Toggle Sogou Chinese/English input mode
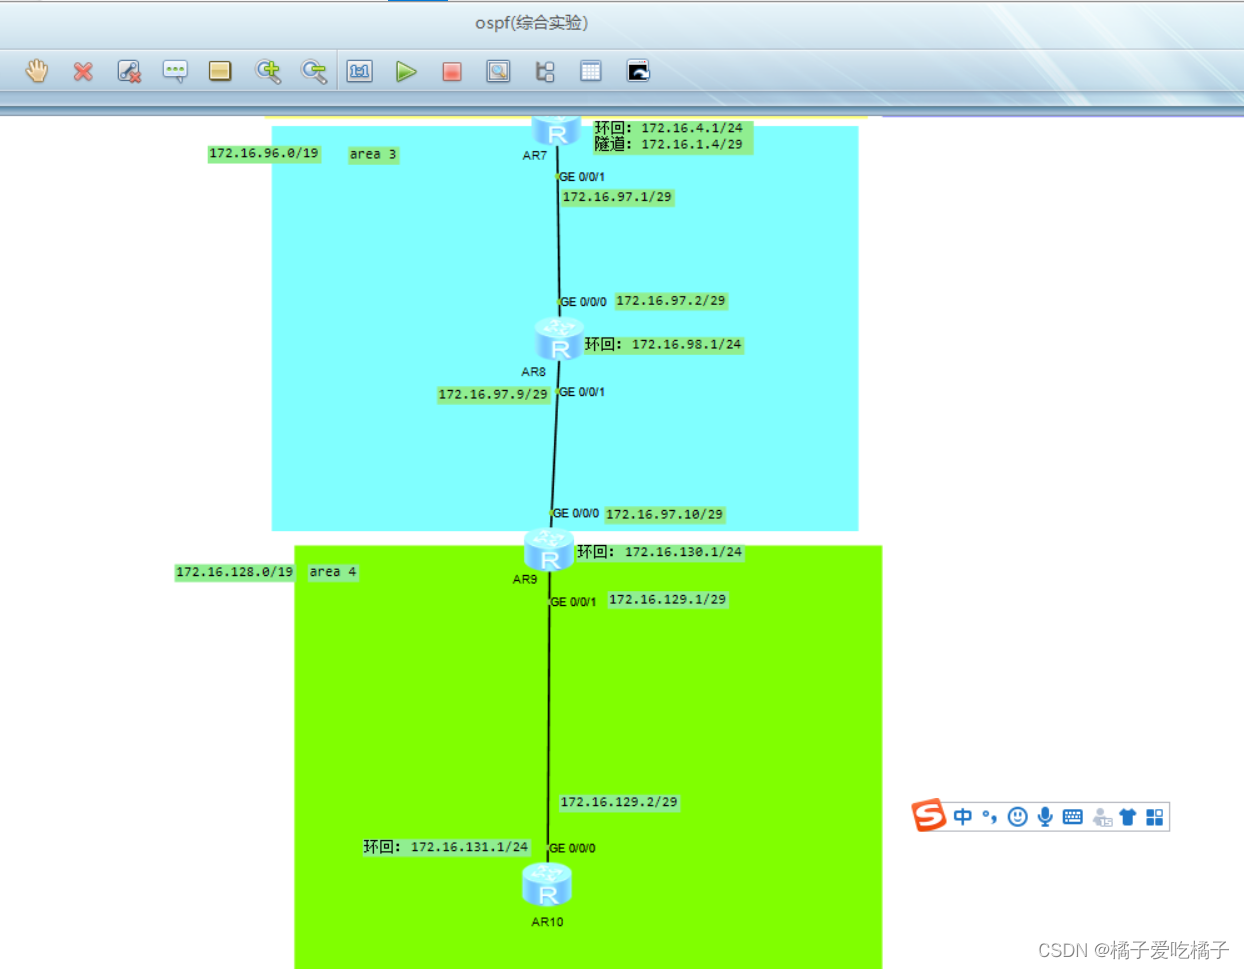This screenshot has height=969, width=1244. tap(963, 817)
